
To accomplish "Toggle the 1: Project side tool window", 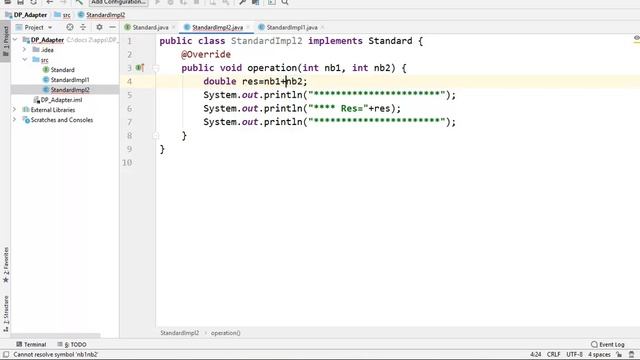I will click(x=5, y=42).
